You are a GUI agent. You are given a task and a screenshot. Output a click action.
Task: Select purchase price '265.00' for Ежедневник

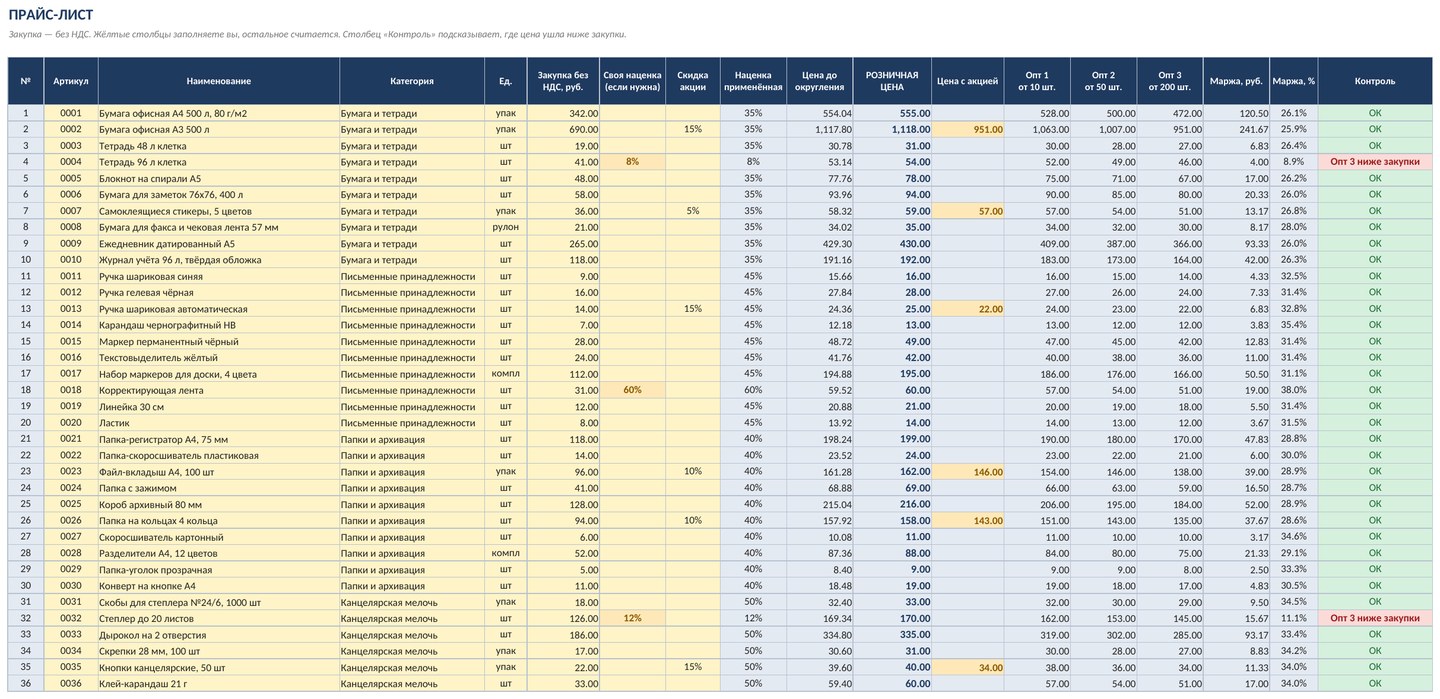(563, 244)
